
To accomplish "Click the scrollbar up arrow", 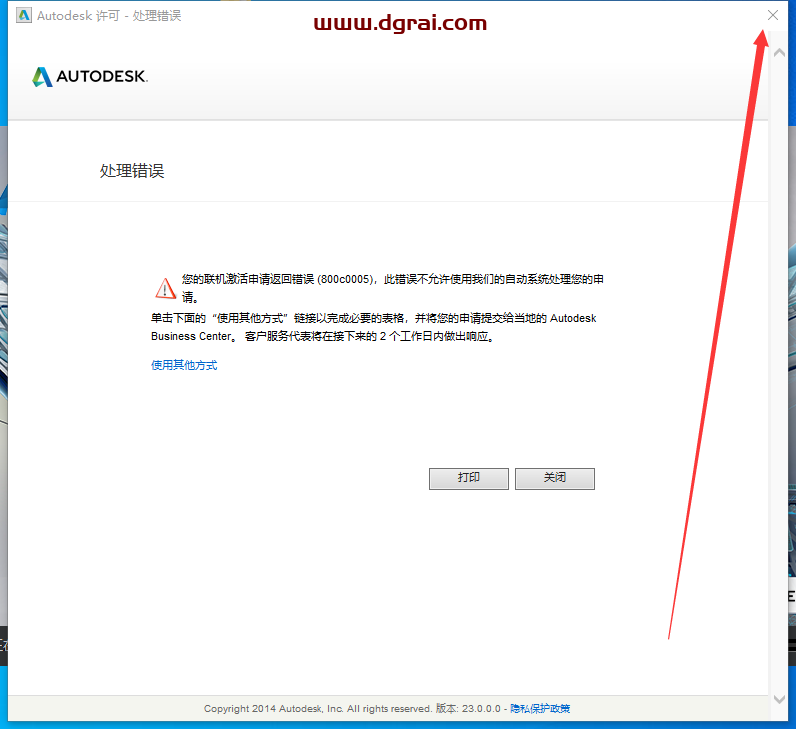I will click(779, 52).
